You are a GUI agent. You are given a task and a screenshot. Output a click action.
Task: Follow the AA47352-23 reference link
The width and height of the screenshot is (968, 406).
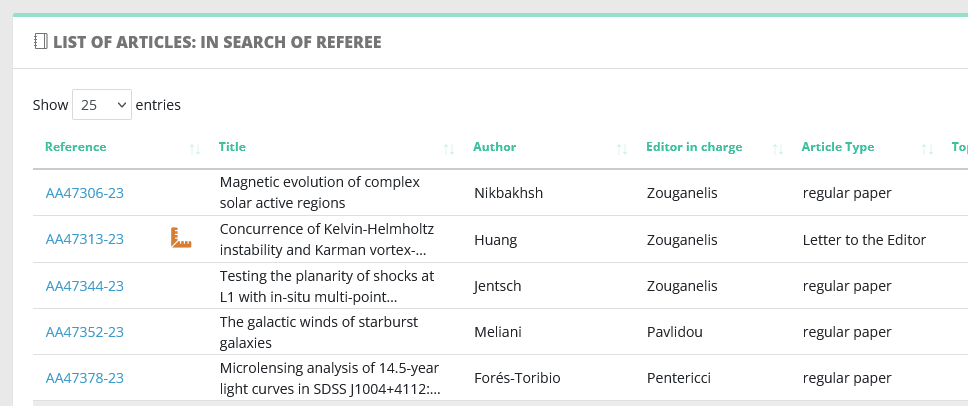click(x=85, y=332)
